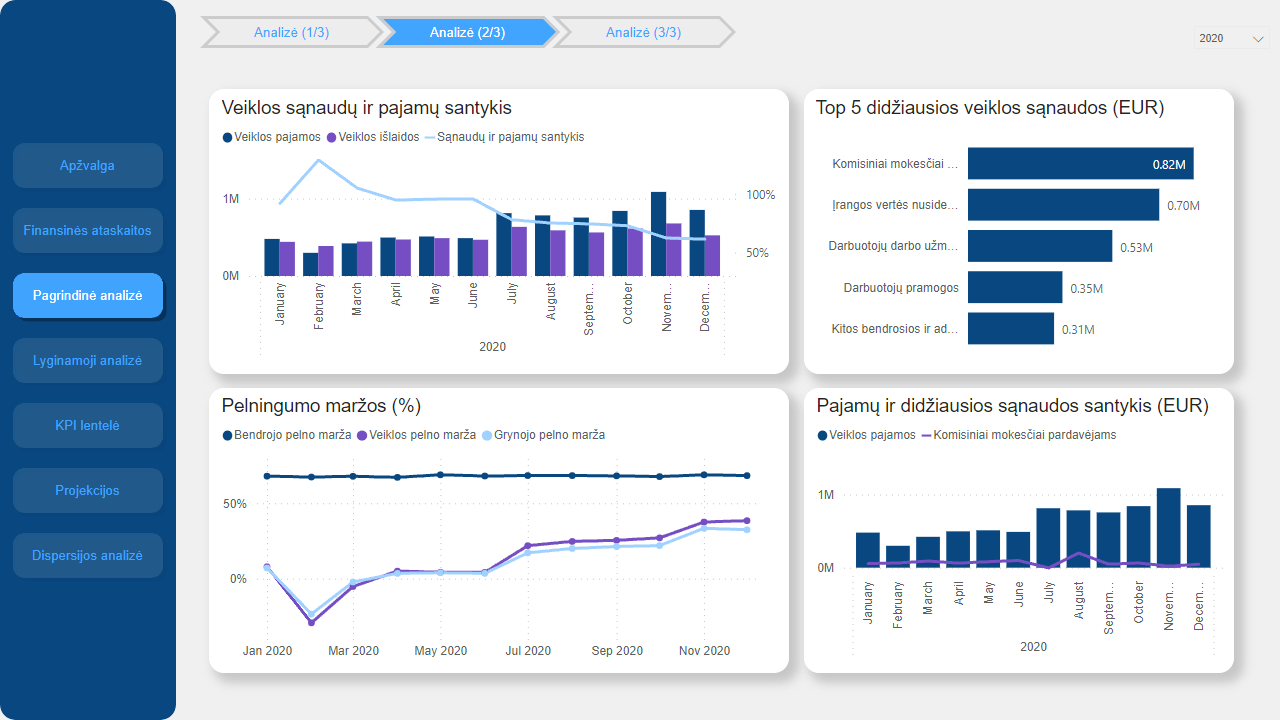The image size is (1280, 720).
Task: Select the Komisiniai mokesčiai 0.82M bar
Action: (1080, 164)
